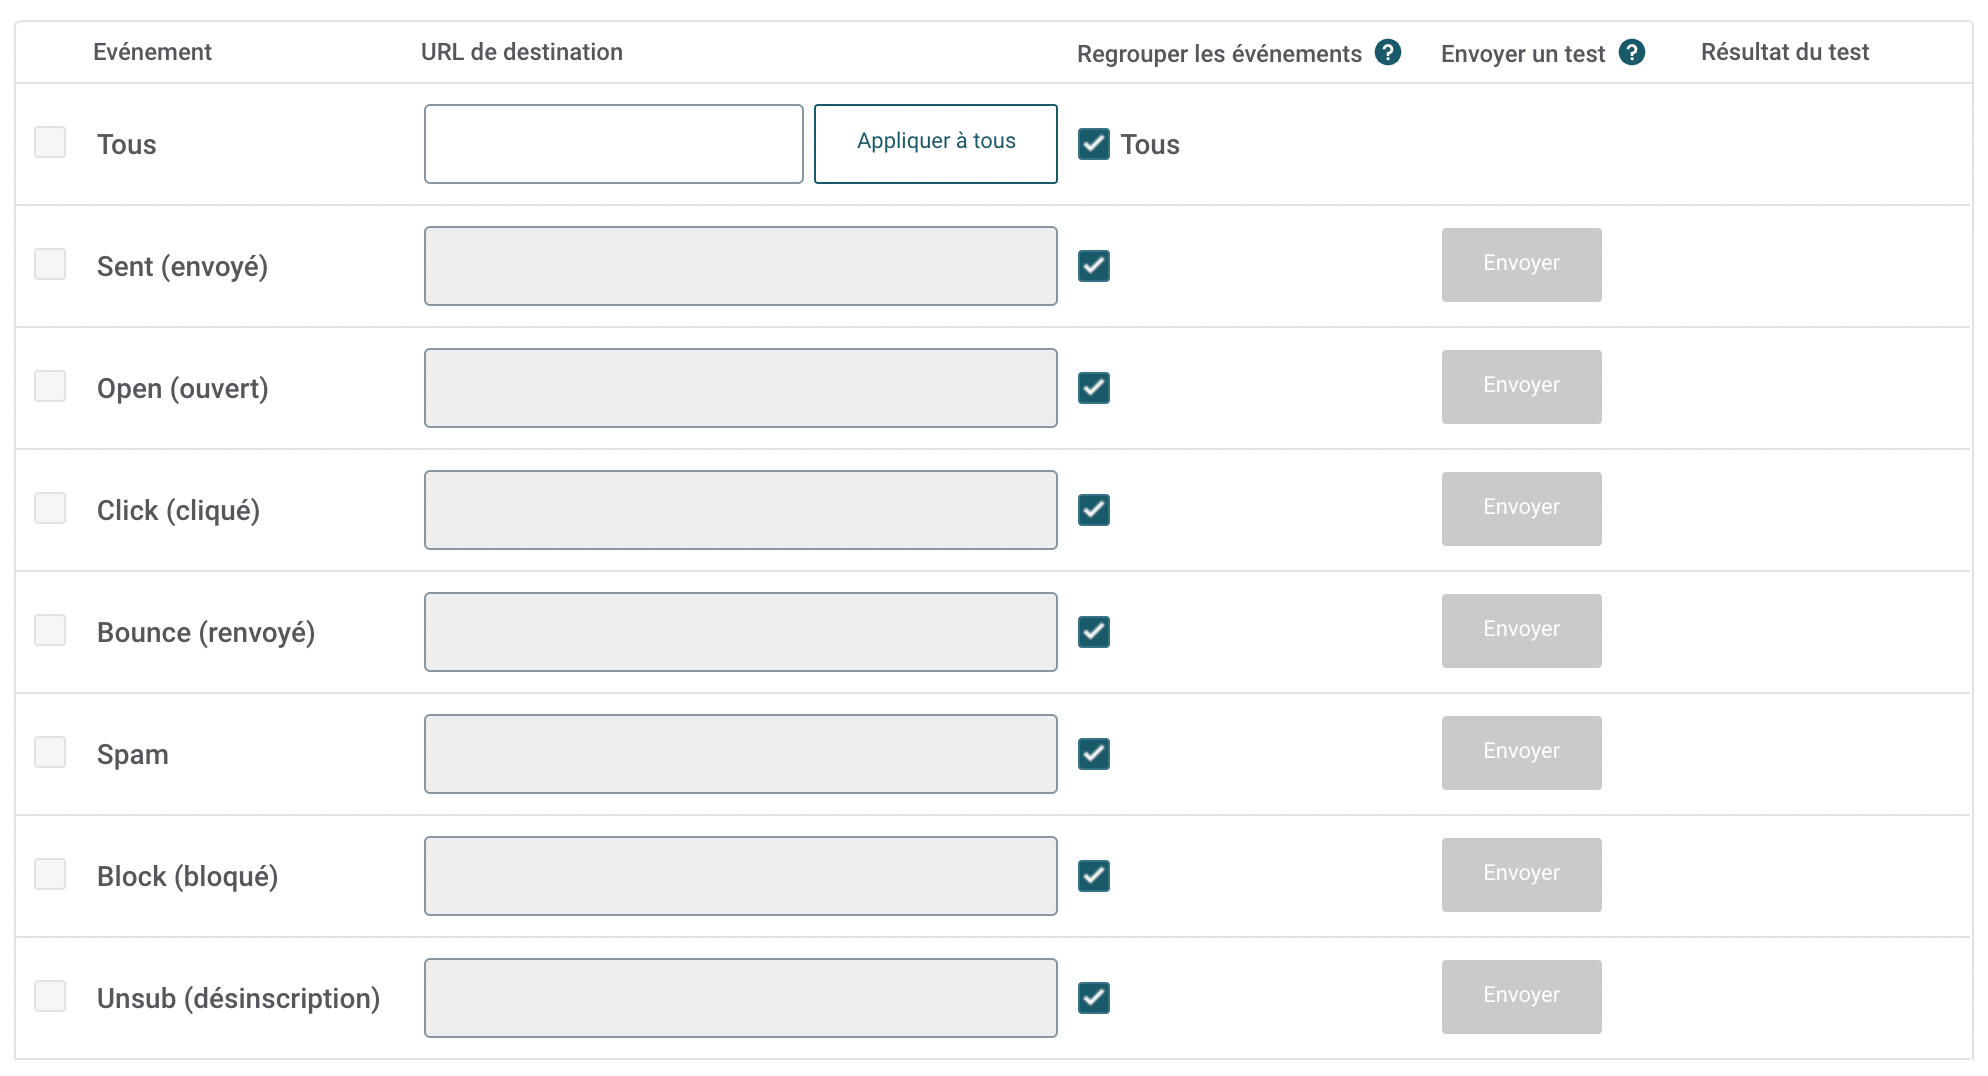The width and height of the screenshot is (1988, 1076).
Task: Tick the Click (cliqué) event checkbox
Action: pos(50,508)
